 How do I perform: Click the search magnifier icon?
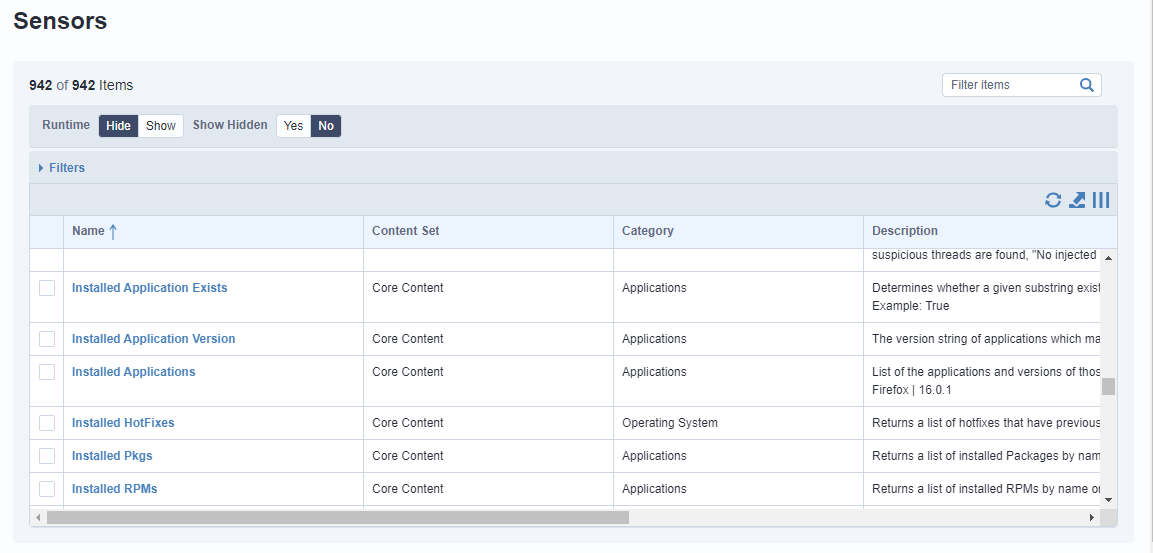pyautogui.click(x=1087, y=85)
